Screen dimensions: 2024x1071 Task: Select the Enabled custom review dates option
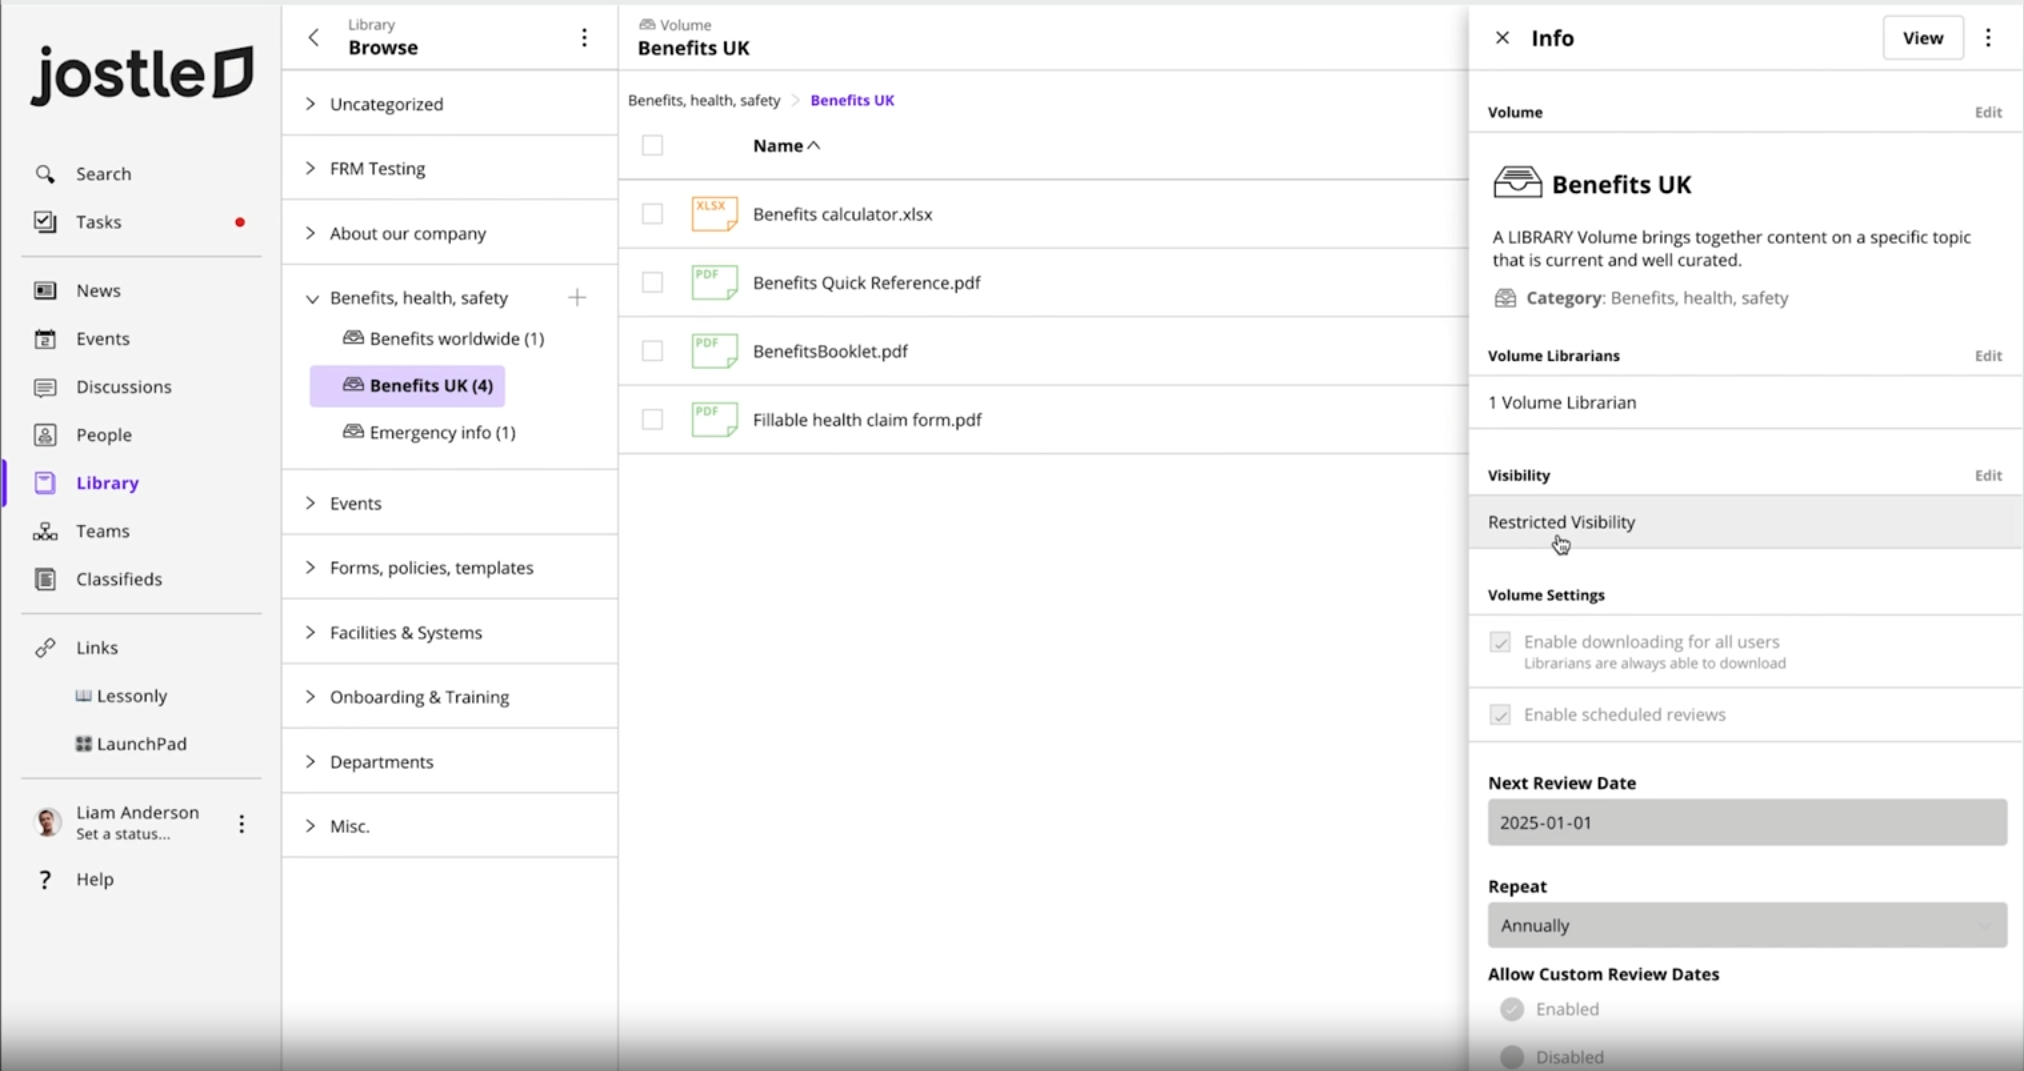[1512, 1009]
